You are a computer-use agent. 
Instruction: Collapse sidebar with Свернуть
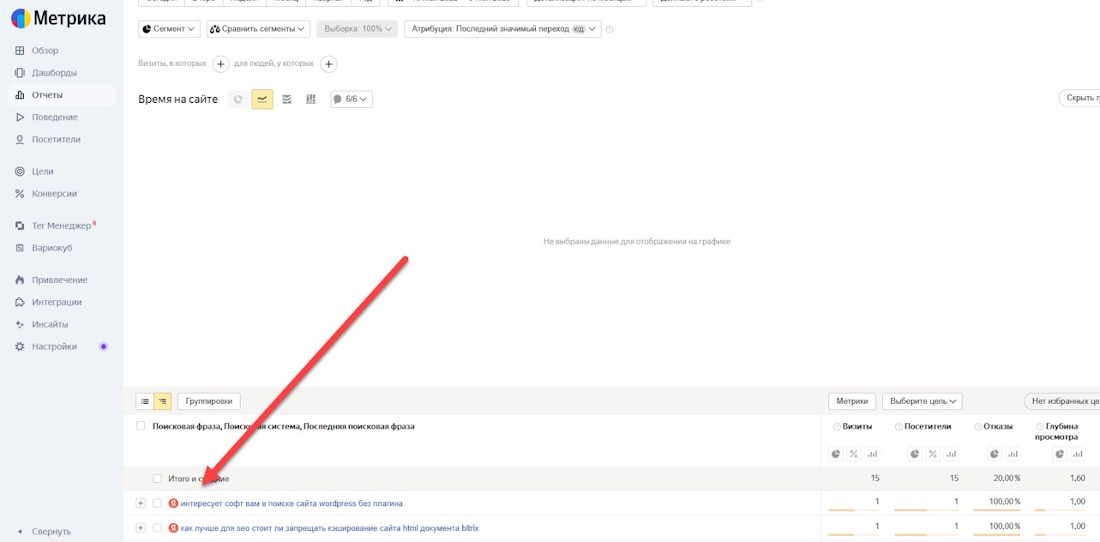point(50,531)
